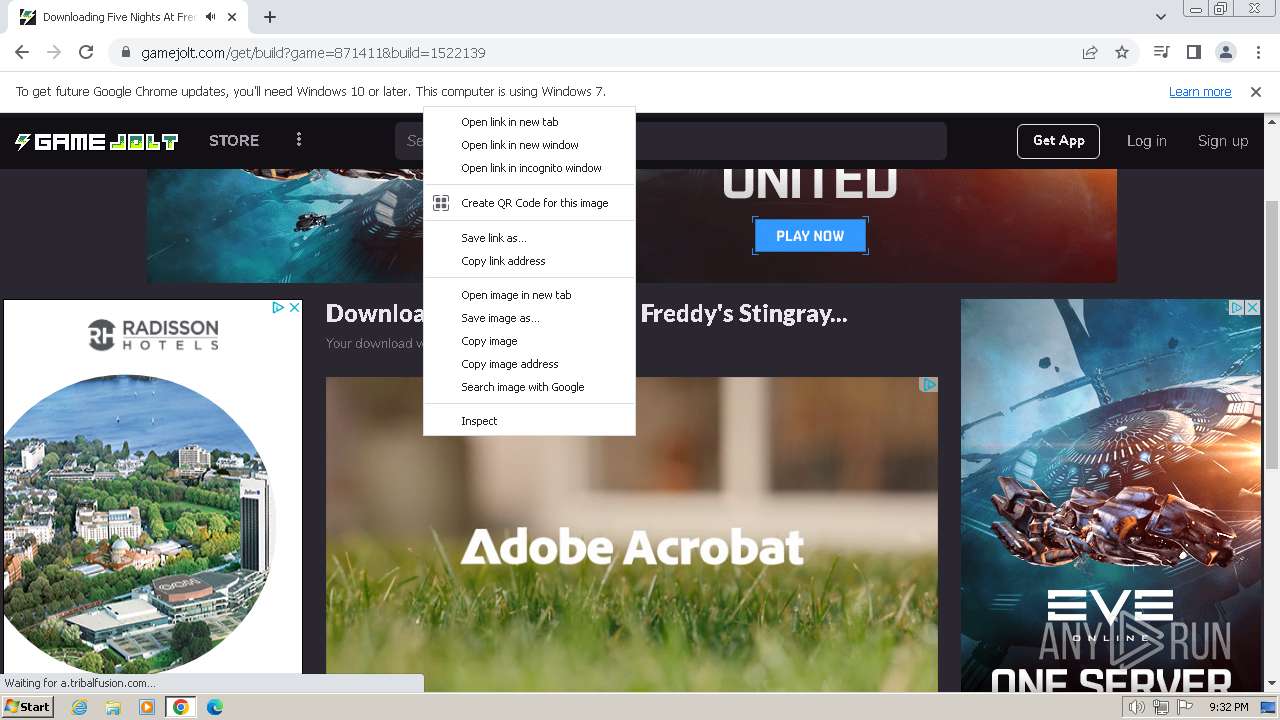The image size is (1280, 720).
Task: Select Open link in new window
Action: [529, 145]
